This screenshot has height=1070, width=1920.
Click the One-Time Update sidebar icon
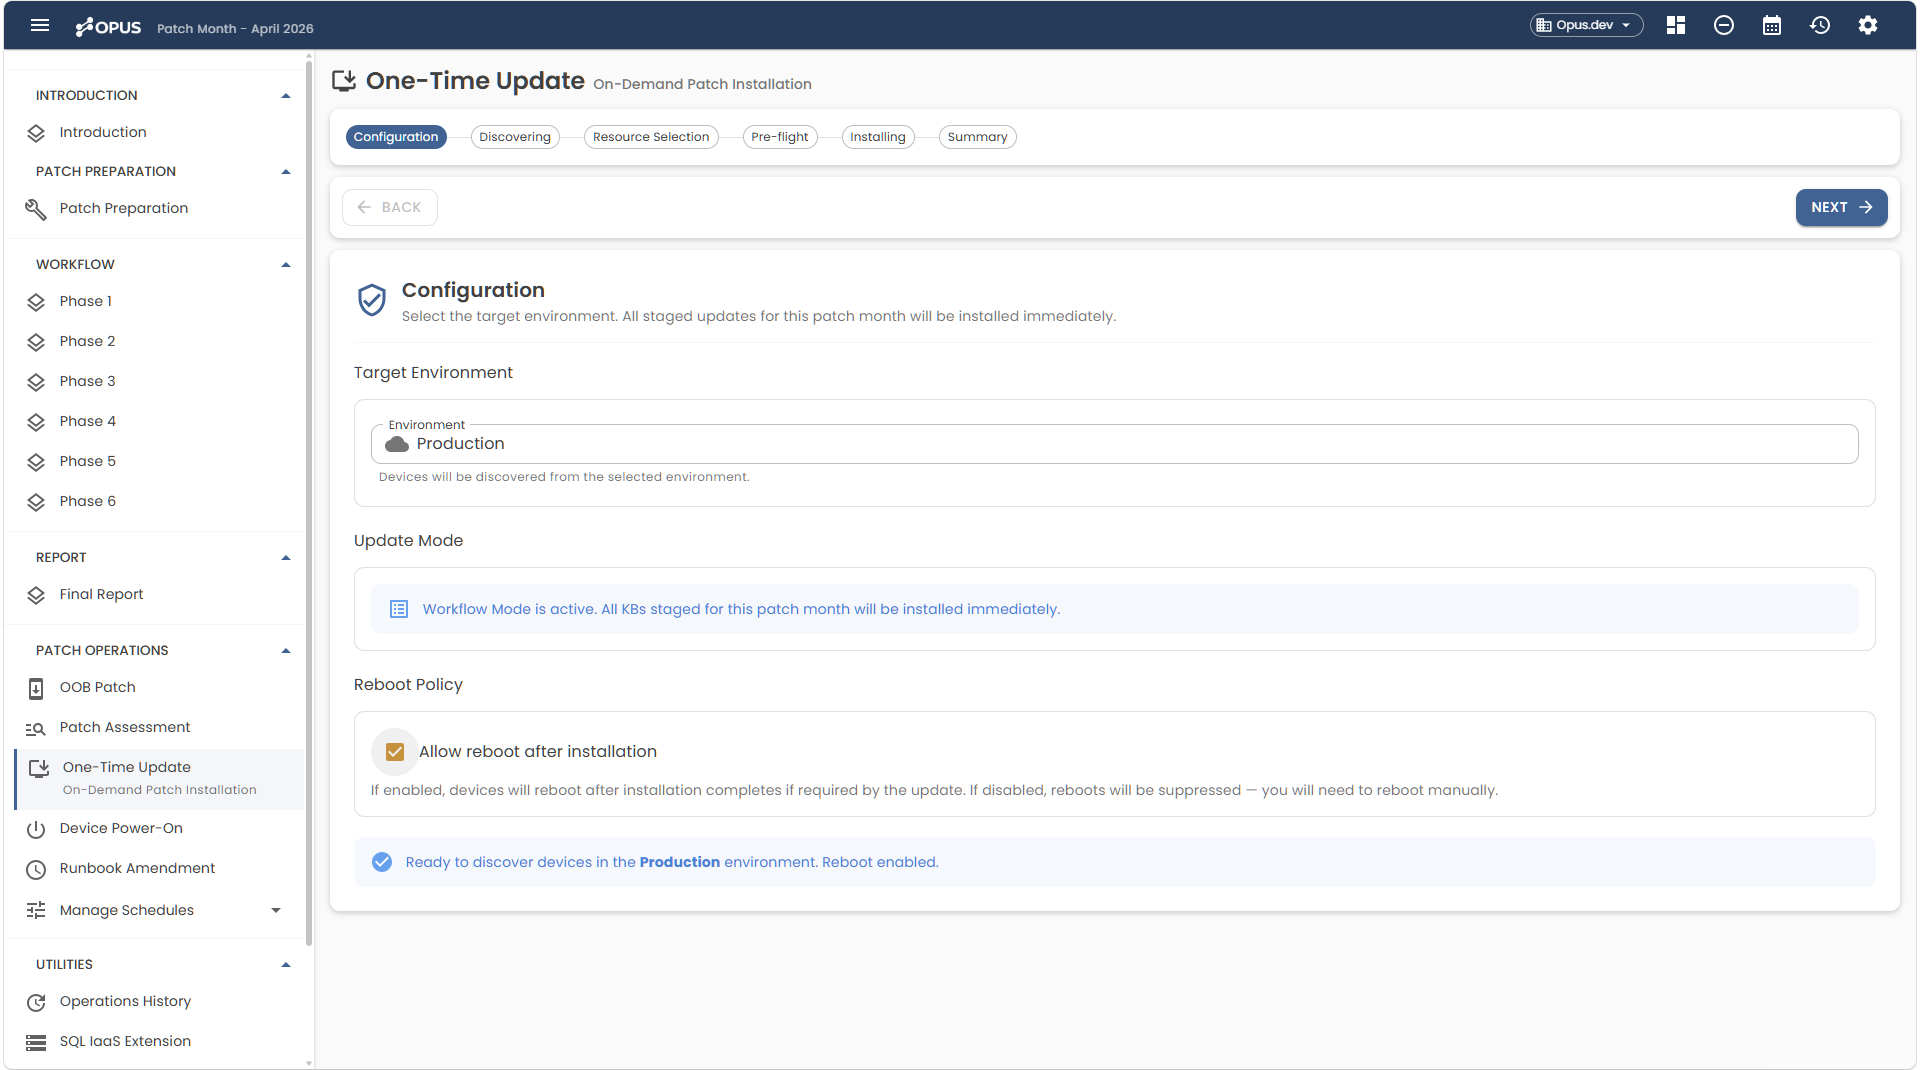[39, 768]
